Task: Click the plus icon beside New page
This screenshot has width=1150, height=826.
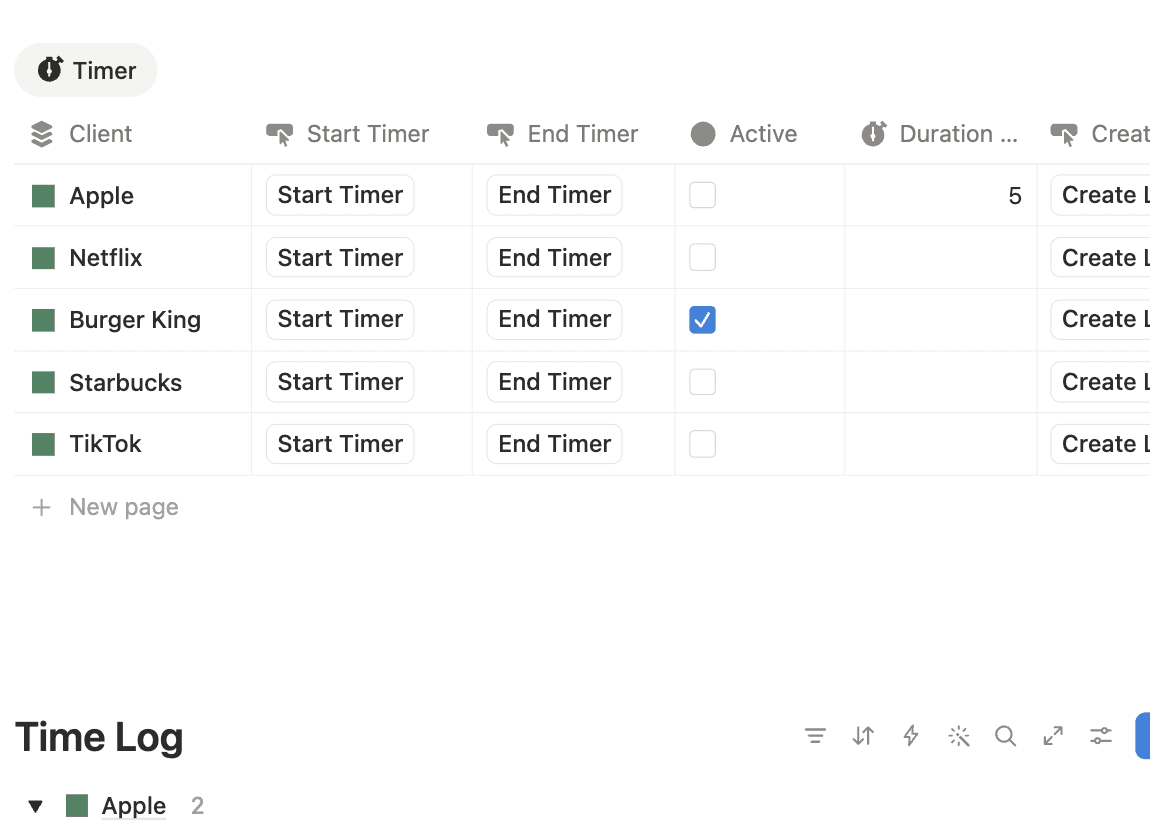Action: (x=42, y=507)
